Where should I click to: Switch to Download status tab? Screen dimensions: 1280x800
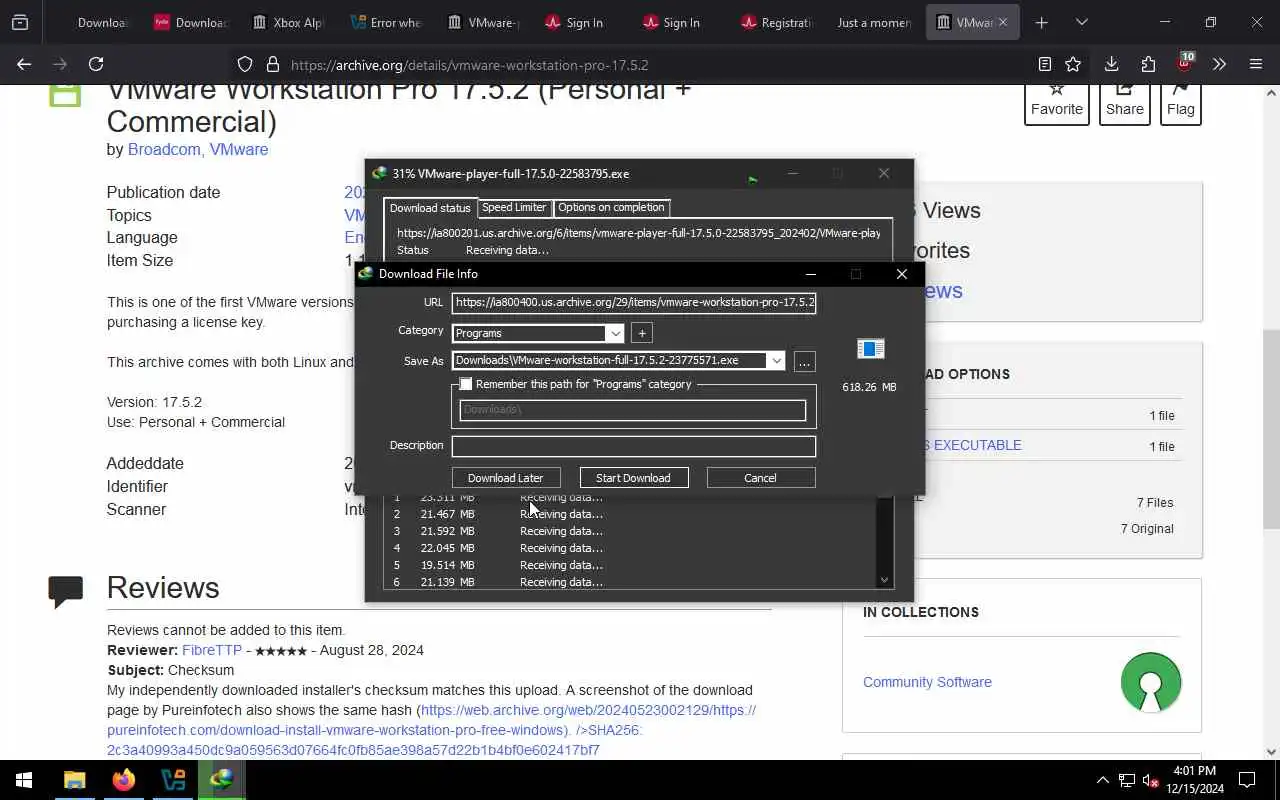430,208
